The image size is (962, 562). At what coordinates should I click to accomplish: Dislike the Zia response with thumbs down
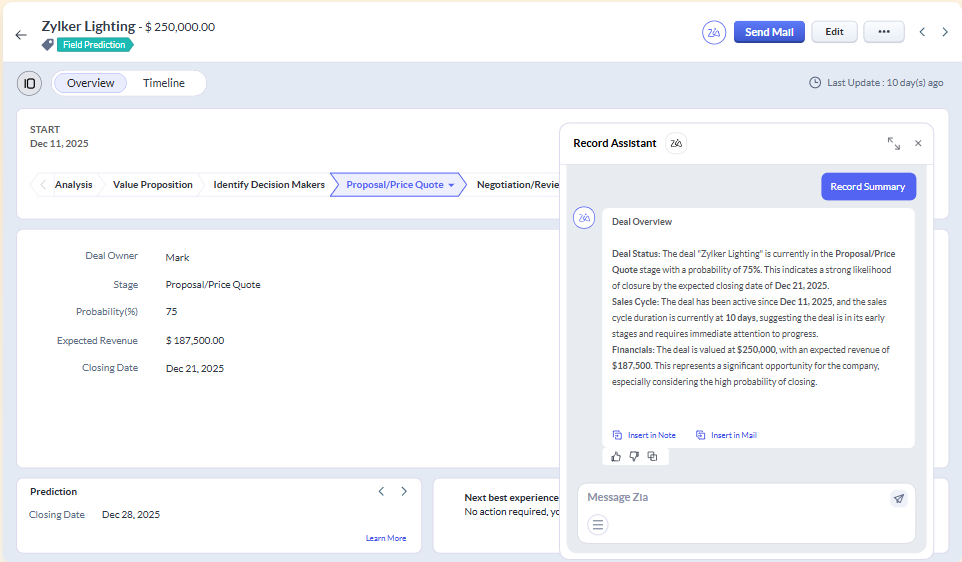click(634, 456)
